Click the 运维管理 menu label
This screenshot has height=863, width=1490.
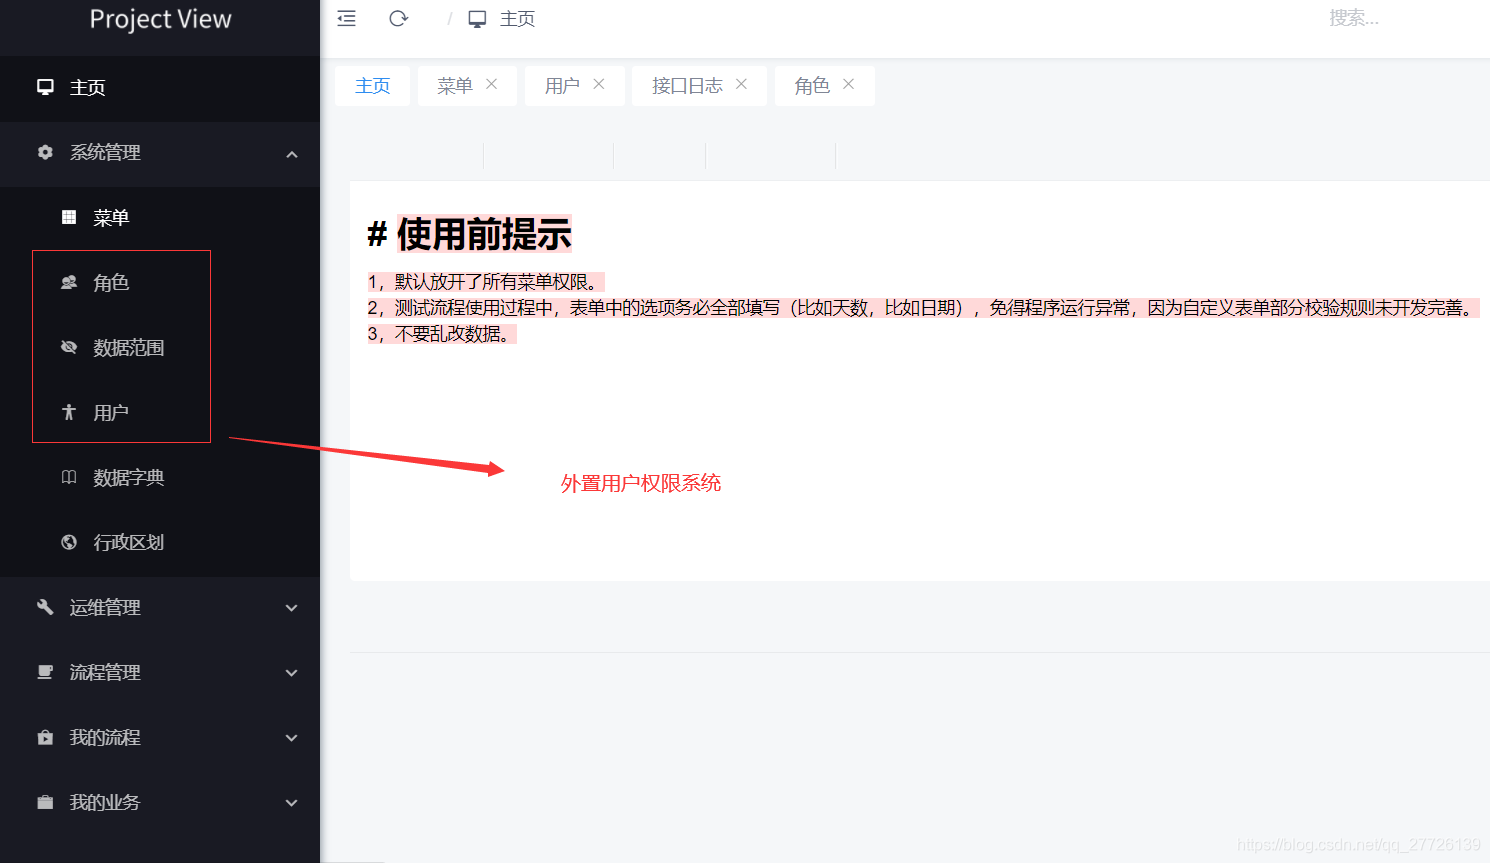point(105,607)
